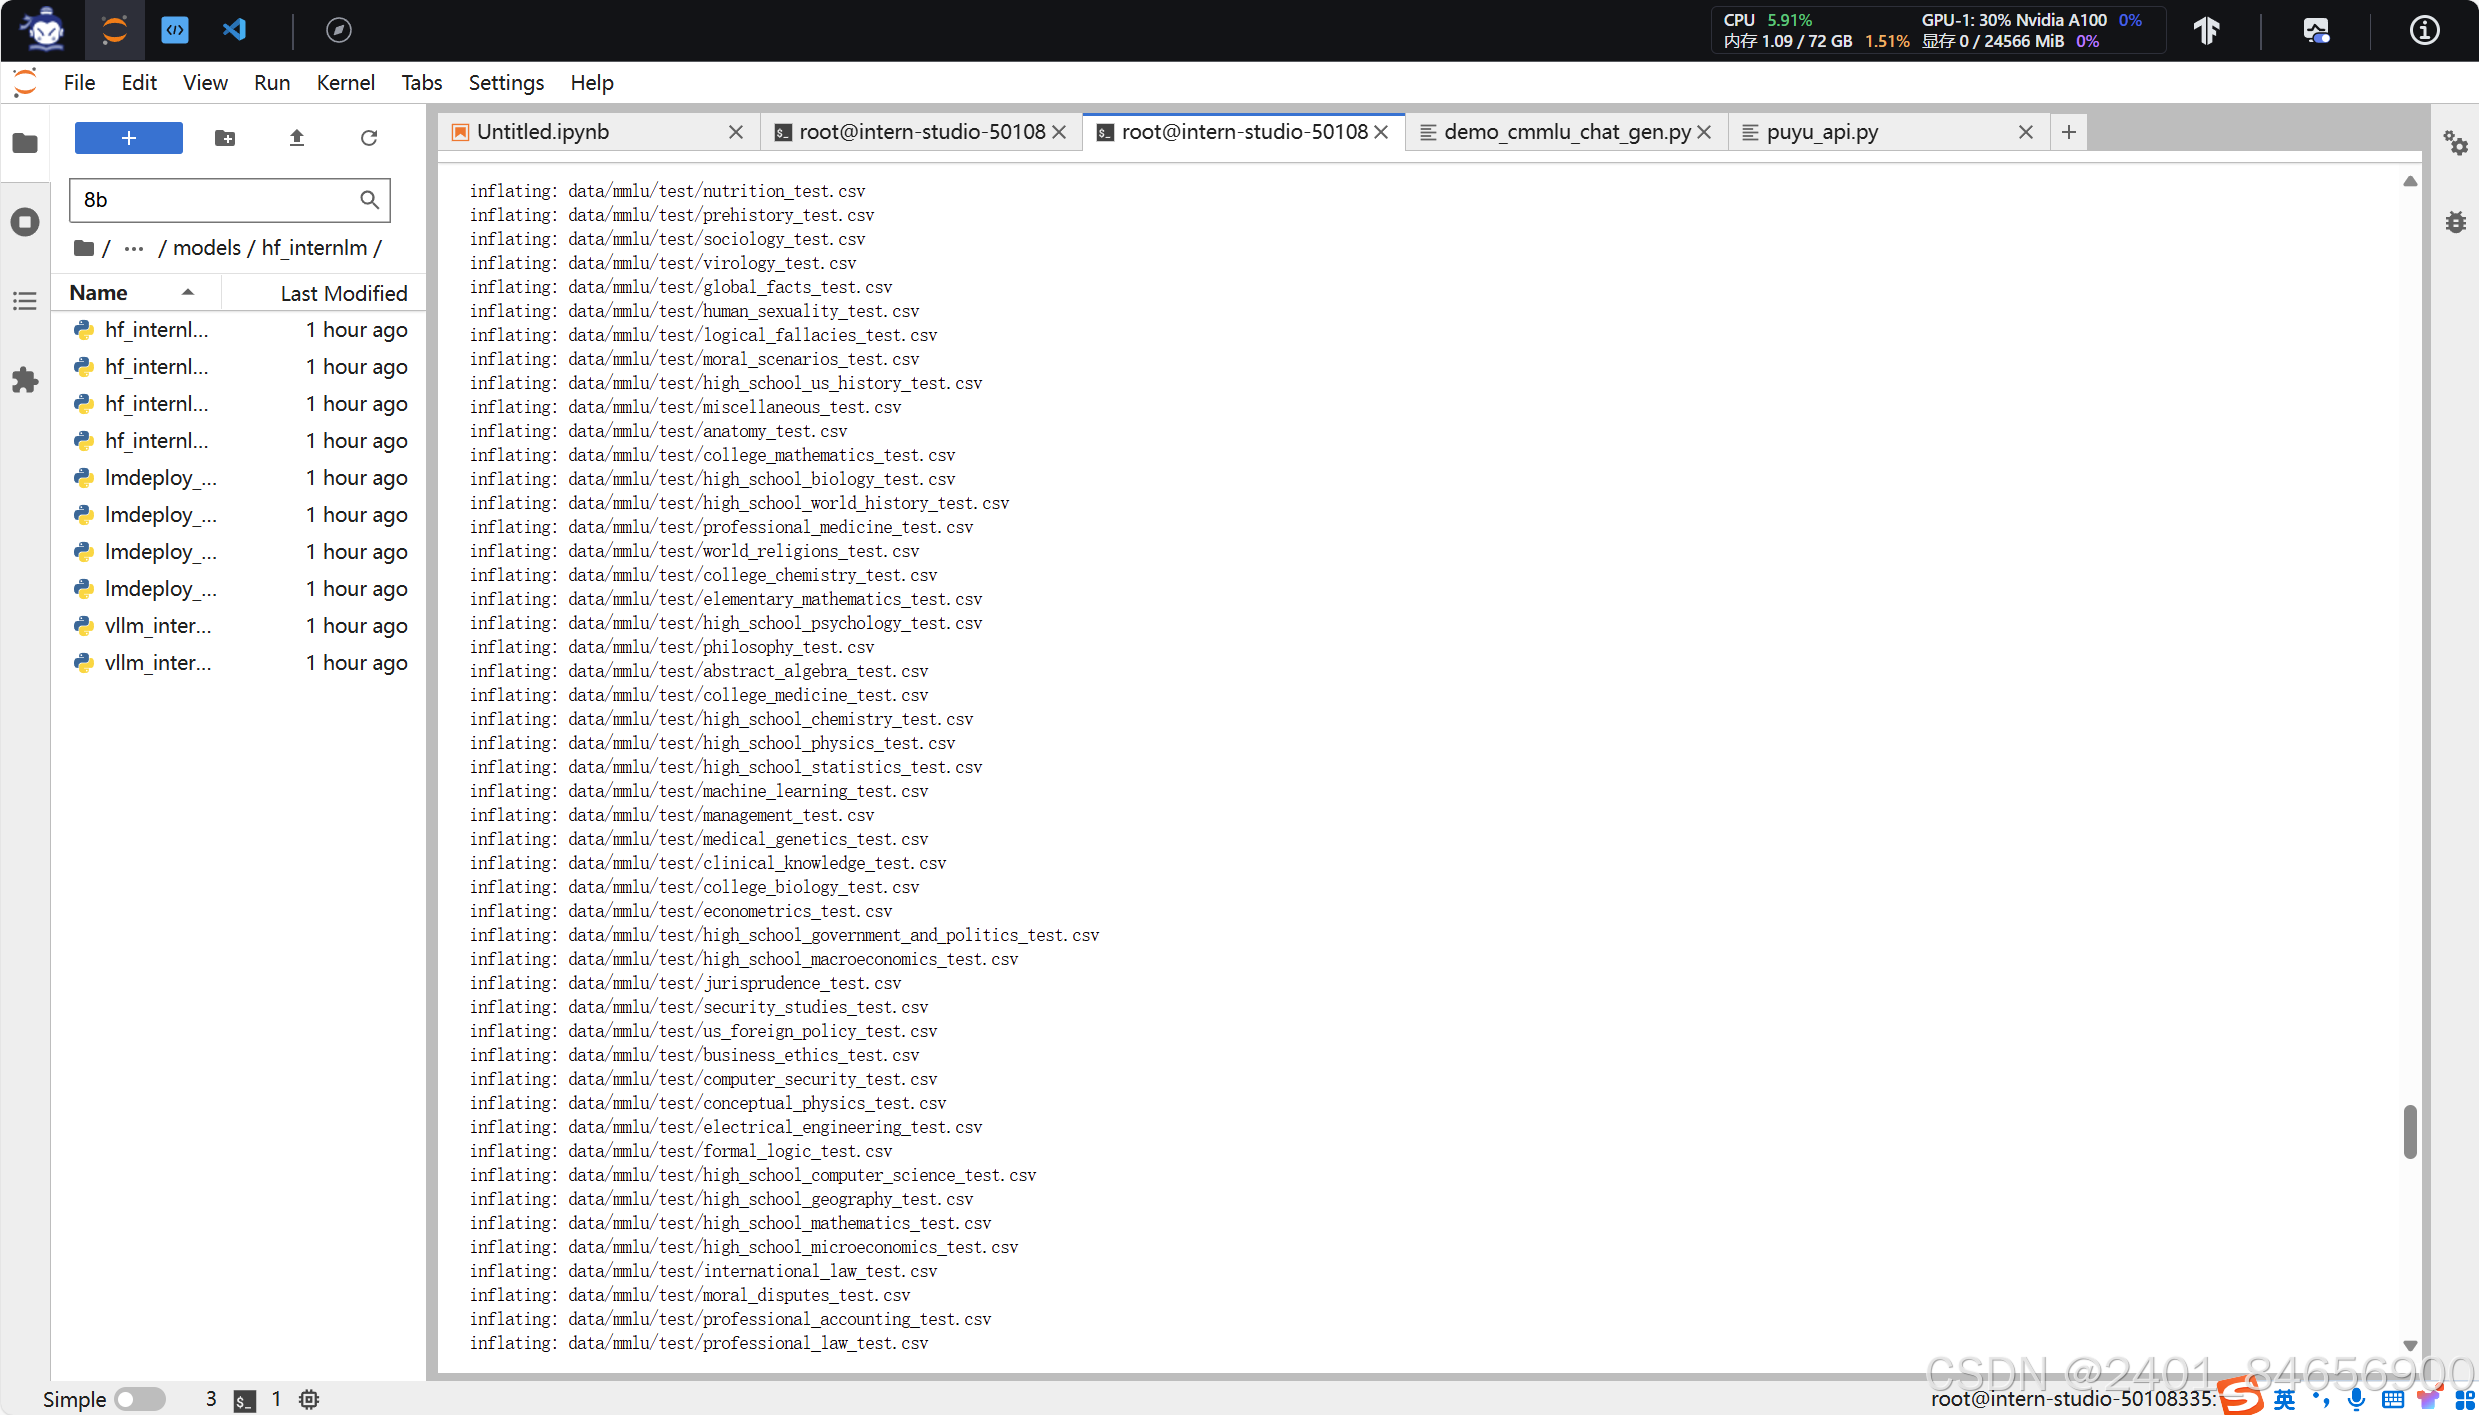Click the upload files icon
The width and height of the screenshot is (2479, 1415).
296,138
